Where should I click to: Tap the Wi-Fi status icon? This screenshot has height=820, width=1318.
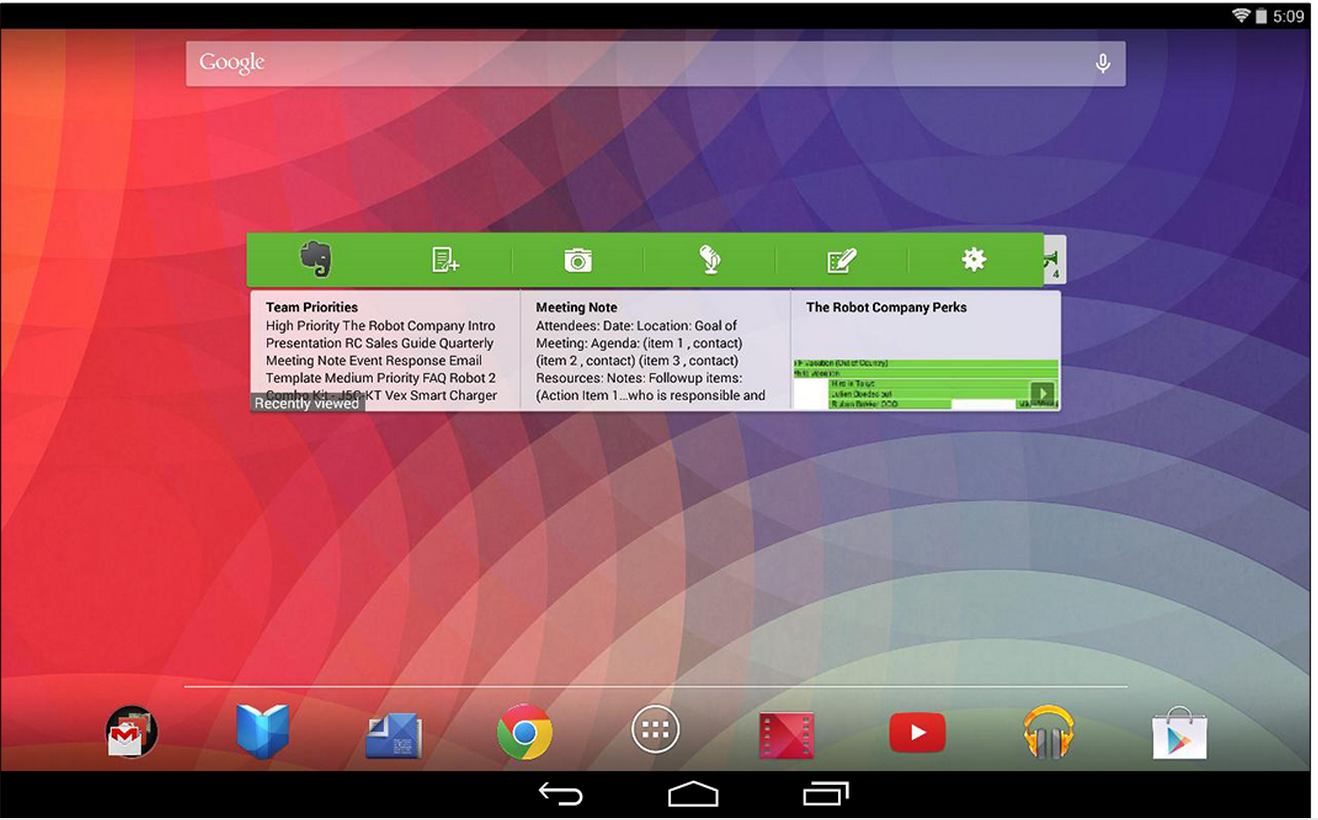click(x=1241, y=15)
